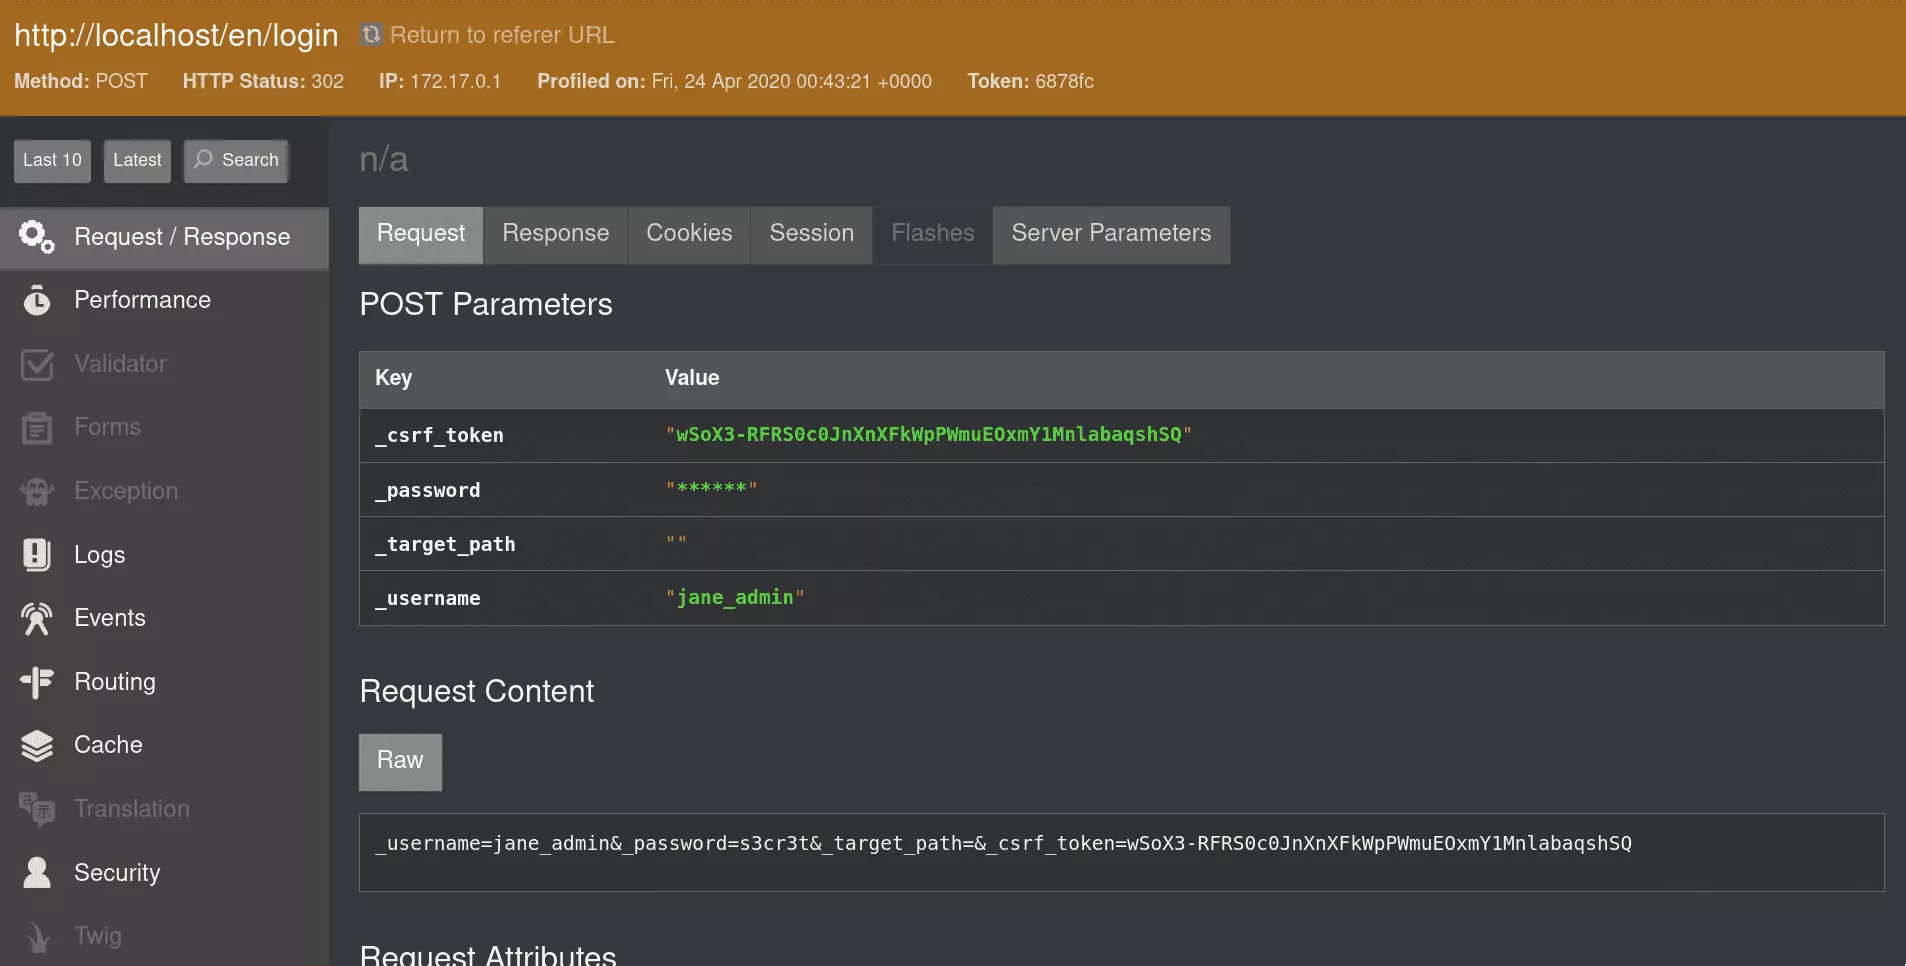Click the Request / Response gears icon

(37, 237)
